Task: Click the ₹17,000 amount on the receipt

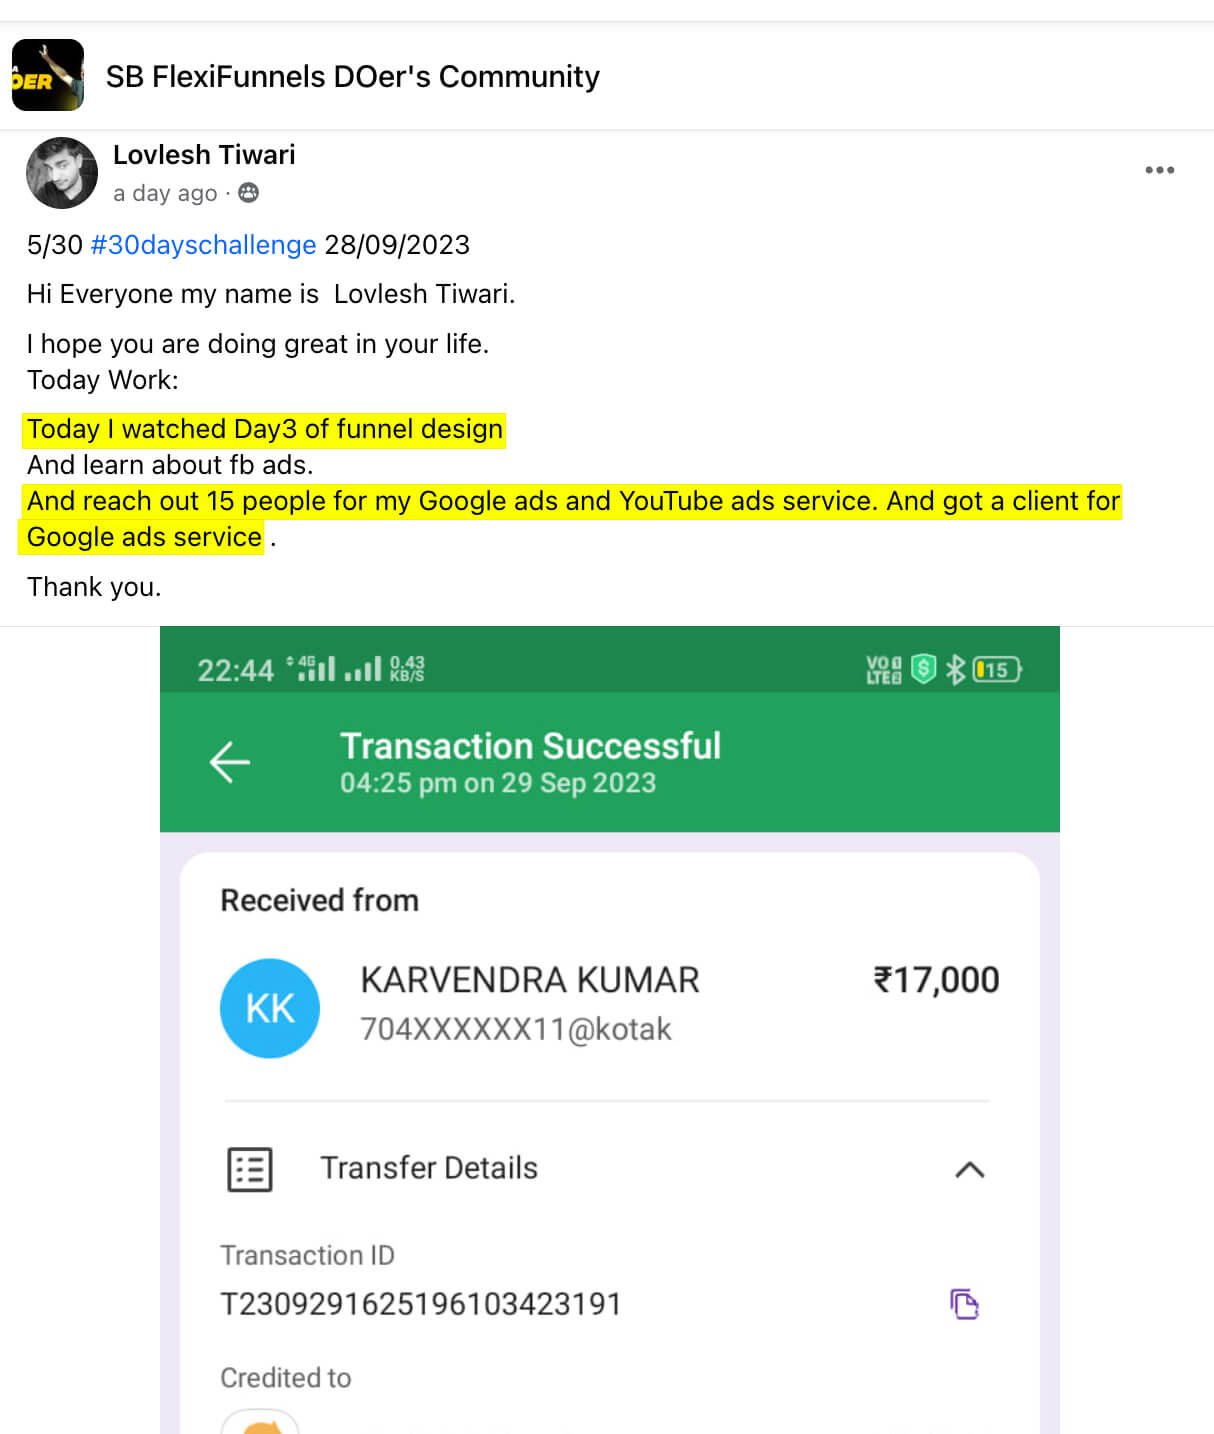Action: [x=936, y=979]
